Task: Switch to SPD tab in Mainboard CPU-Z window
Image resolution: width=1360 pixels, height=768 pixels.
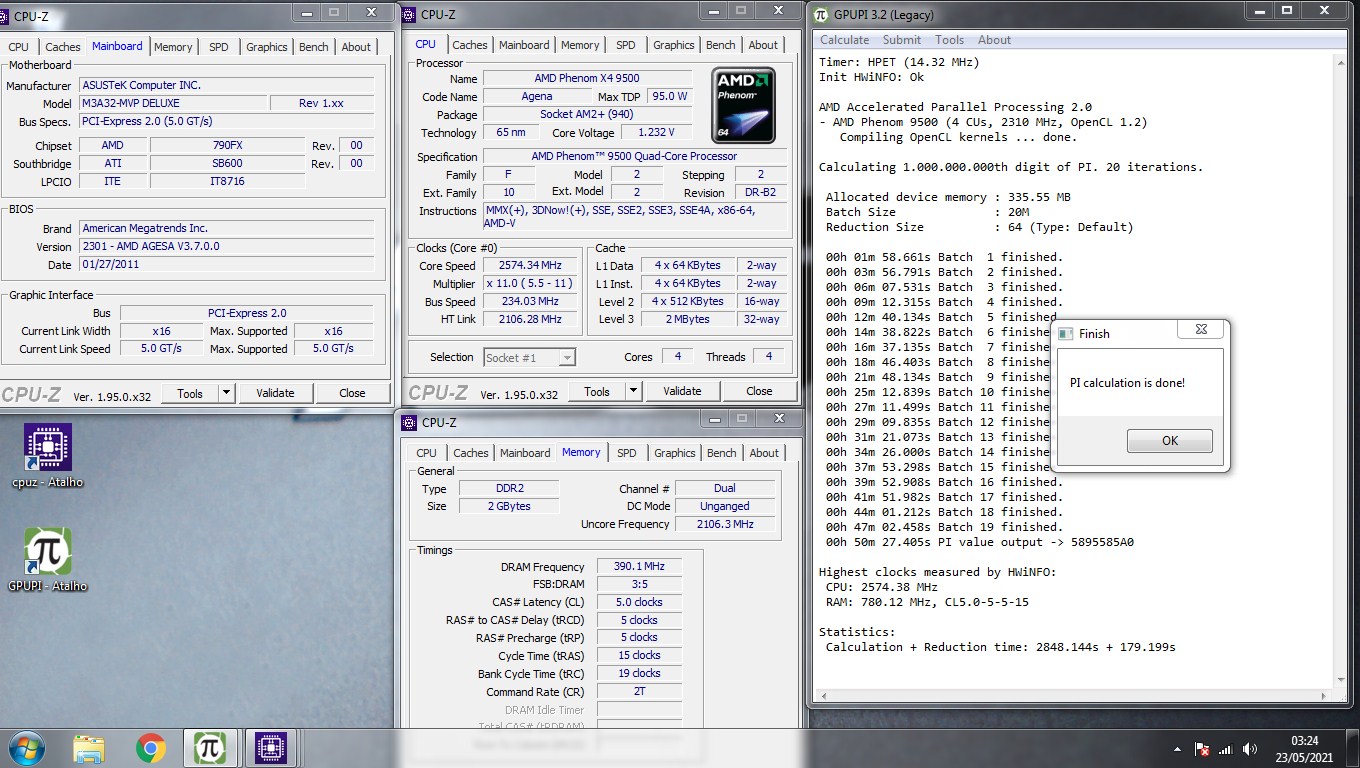Action: pos(218,47)
